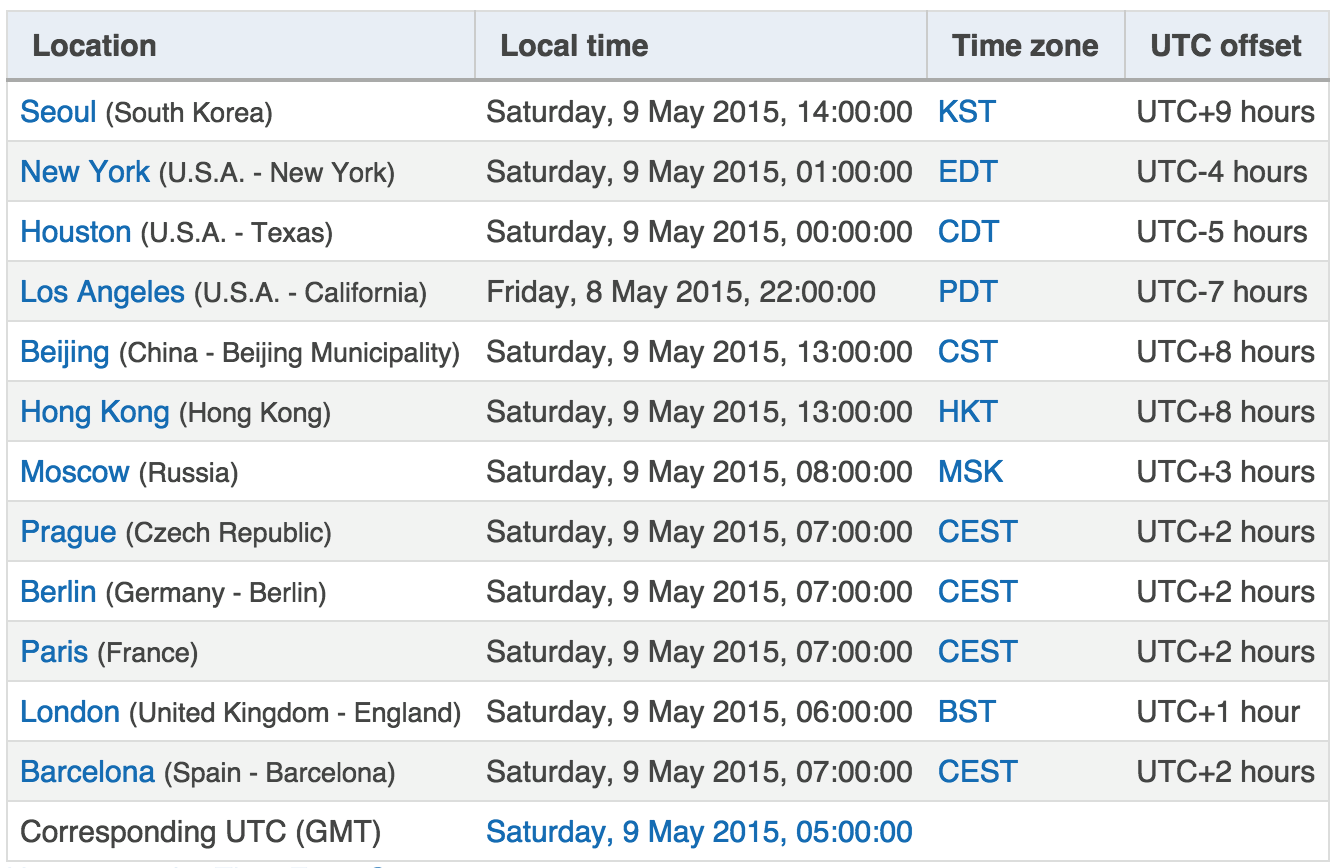Open the London location link

point(70,712)
